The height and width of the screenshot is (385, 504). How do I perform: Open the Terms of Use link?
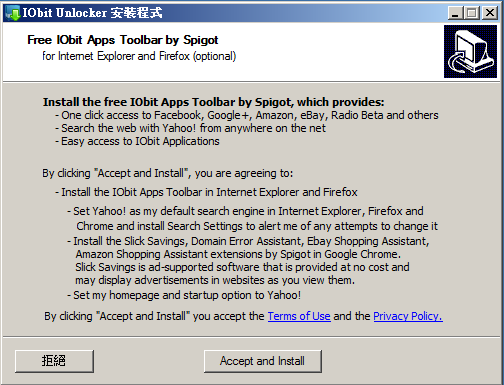tap(299, 316)
